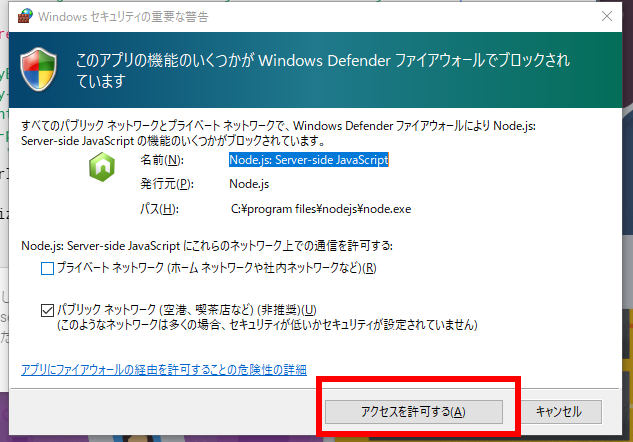The height and width of the screenshot is (442, 633).
Task: Click the line about allowing communication on networks
Action: tap(207, 246)
